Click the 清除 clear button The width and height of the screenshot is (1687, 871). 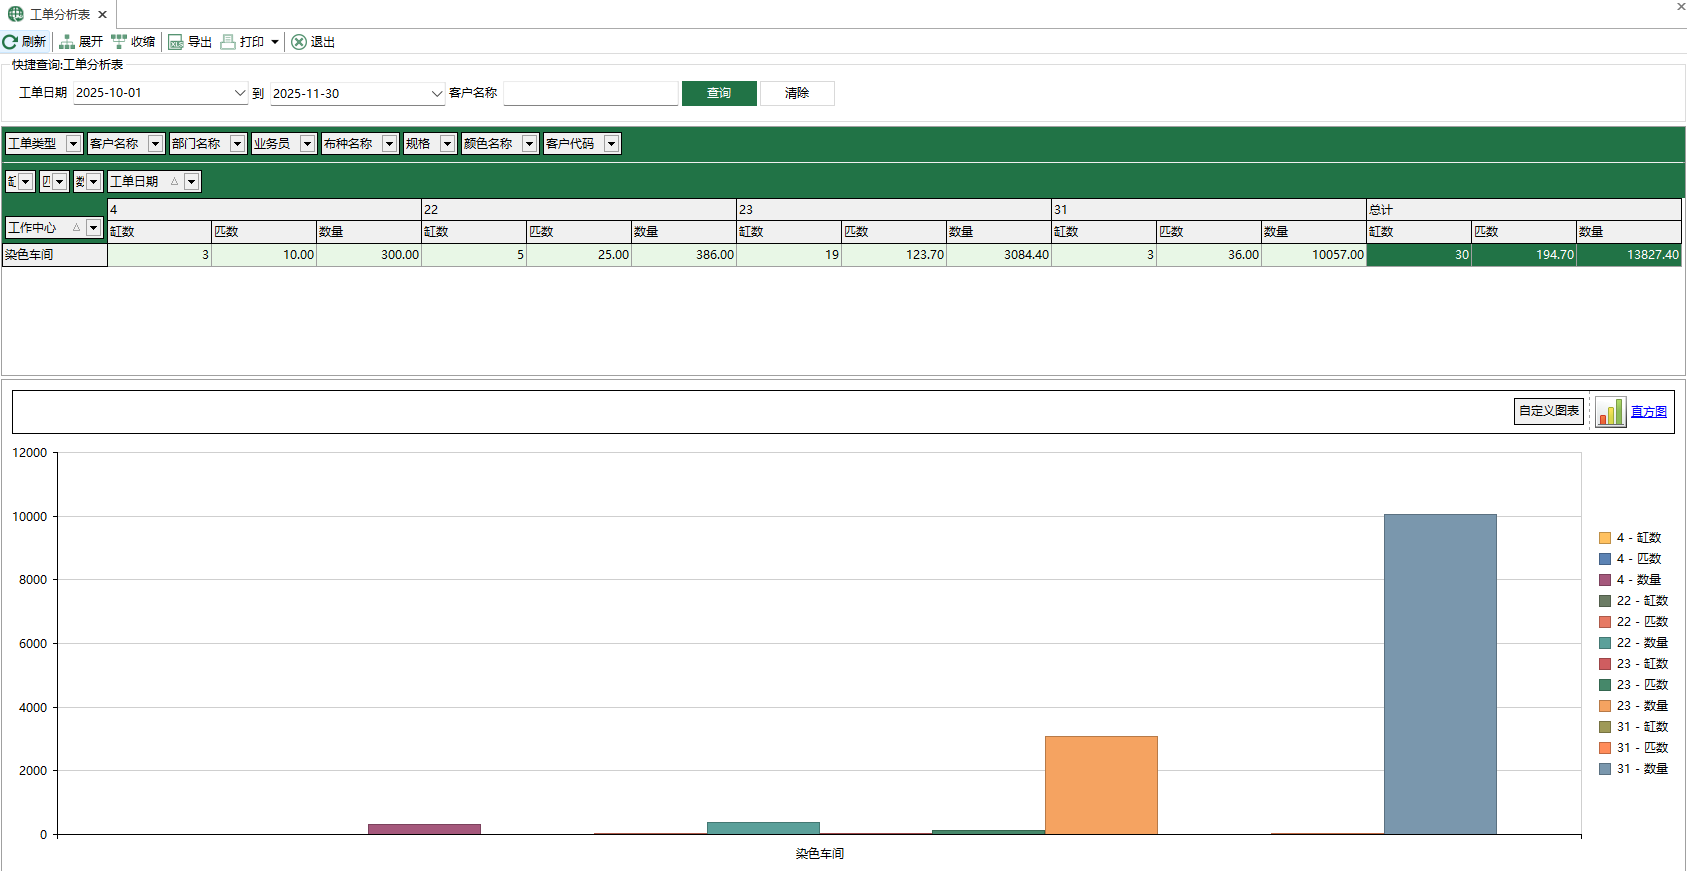coord(797,93)
